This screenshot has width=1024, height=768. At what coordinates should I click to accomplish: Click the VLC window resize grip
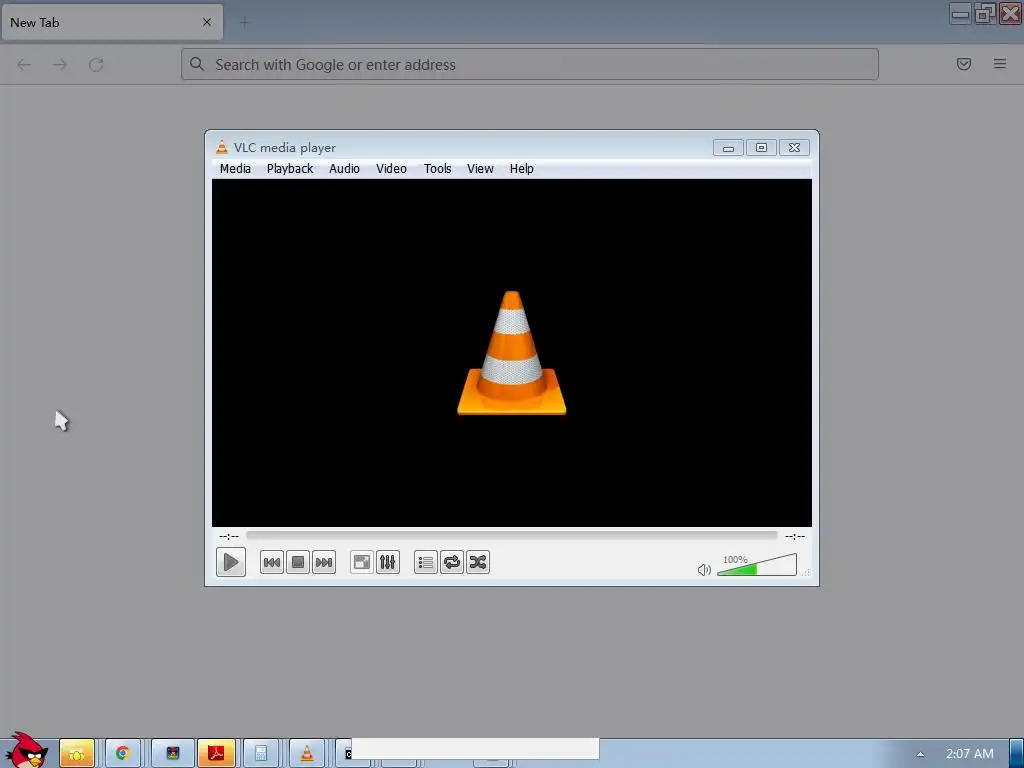pos(807,572)
